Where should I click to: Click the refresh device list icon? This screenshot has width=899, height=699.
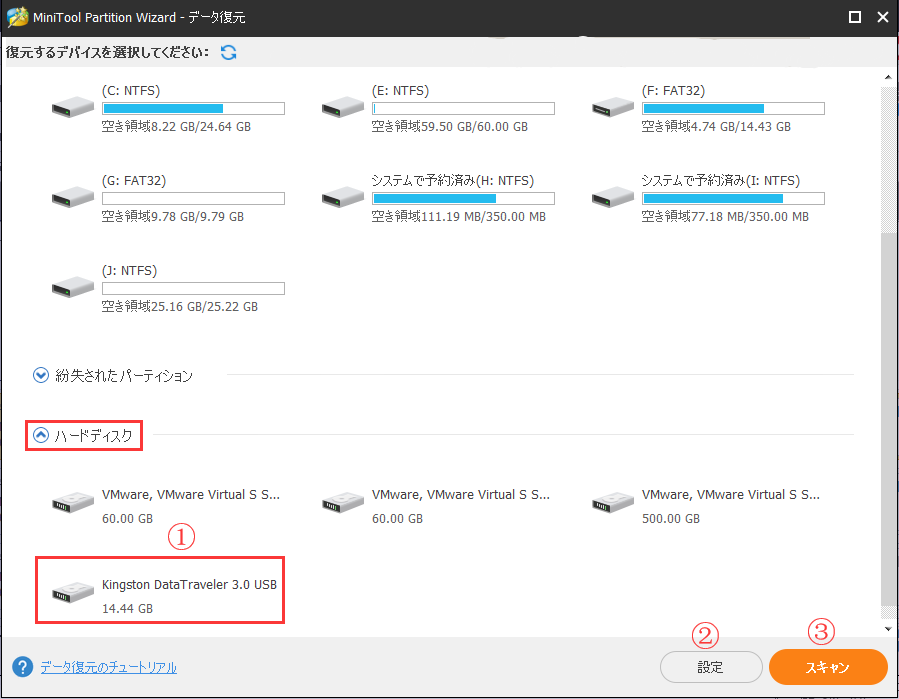pyautogui.click(x=229, y=53)
